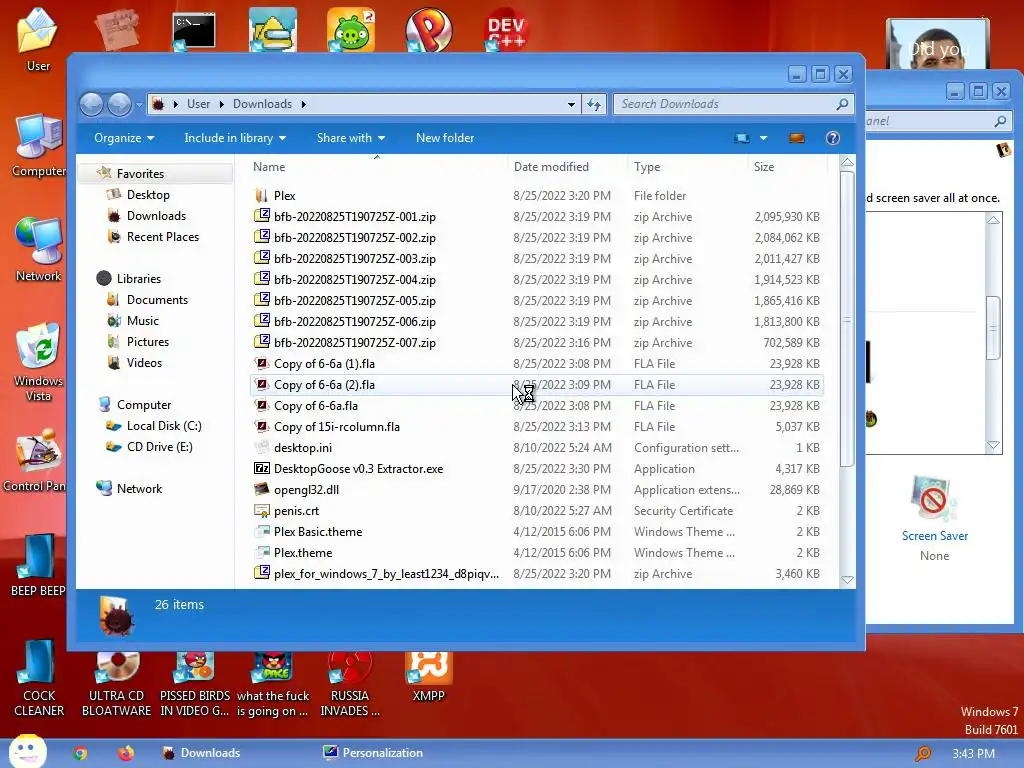
Task: Select Recent Places in navigation pane
Action: click(163, 236)
